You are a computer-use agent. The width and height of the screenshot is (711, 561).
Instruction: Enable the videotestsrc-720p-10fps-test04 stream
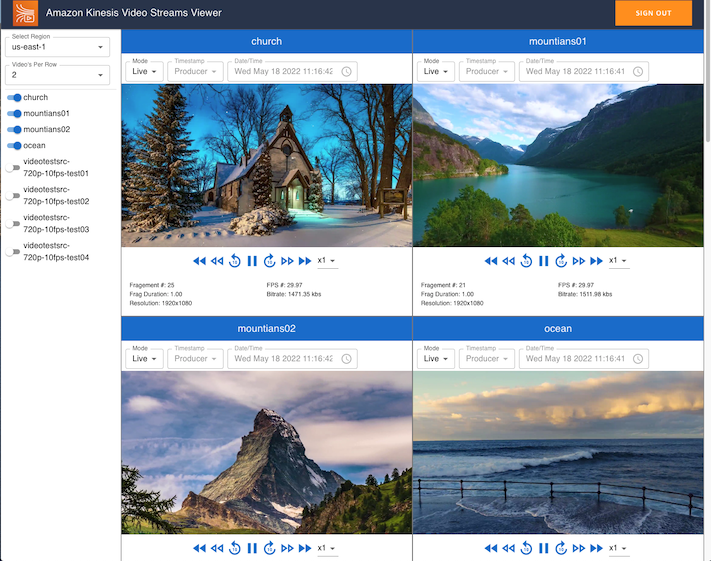click(13, 252)
